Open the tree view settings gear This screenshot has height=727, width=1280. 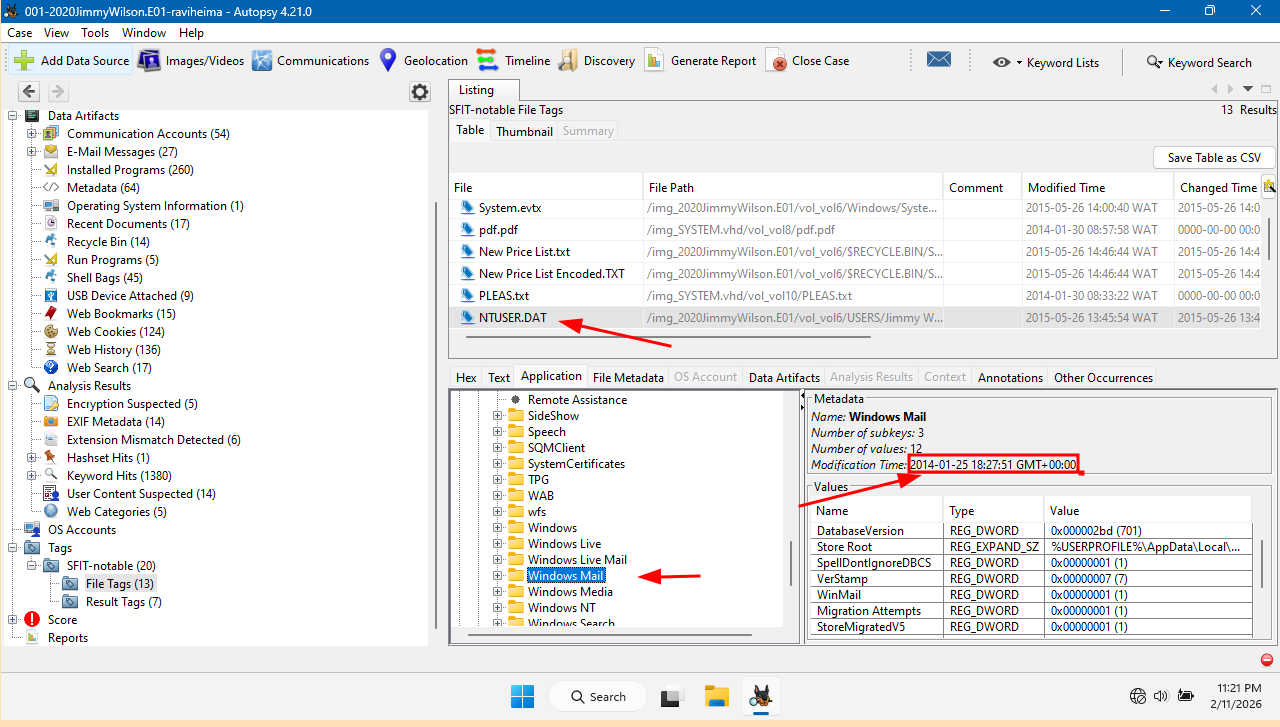[x=420, y=92]
